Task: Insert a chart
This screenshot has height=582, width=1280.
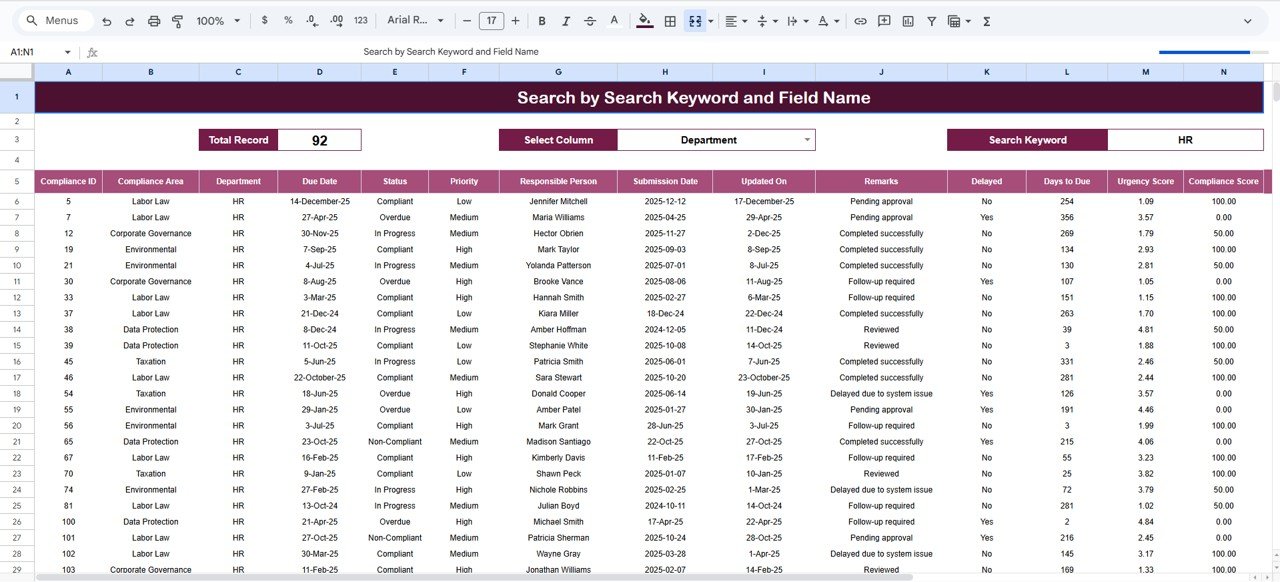Action: [908, 20]
